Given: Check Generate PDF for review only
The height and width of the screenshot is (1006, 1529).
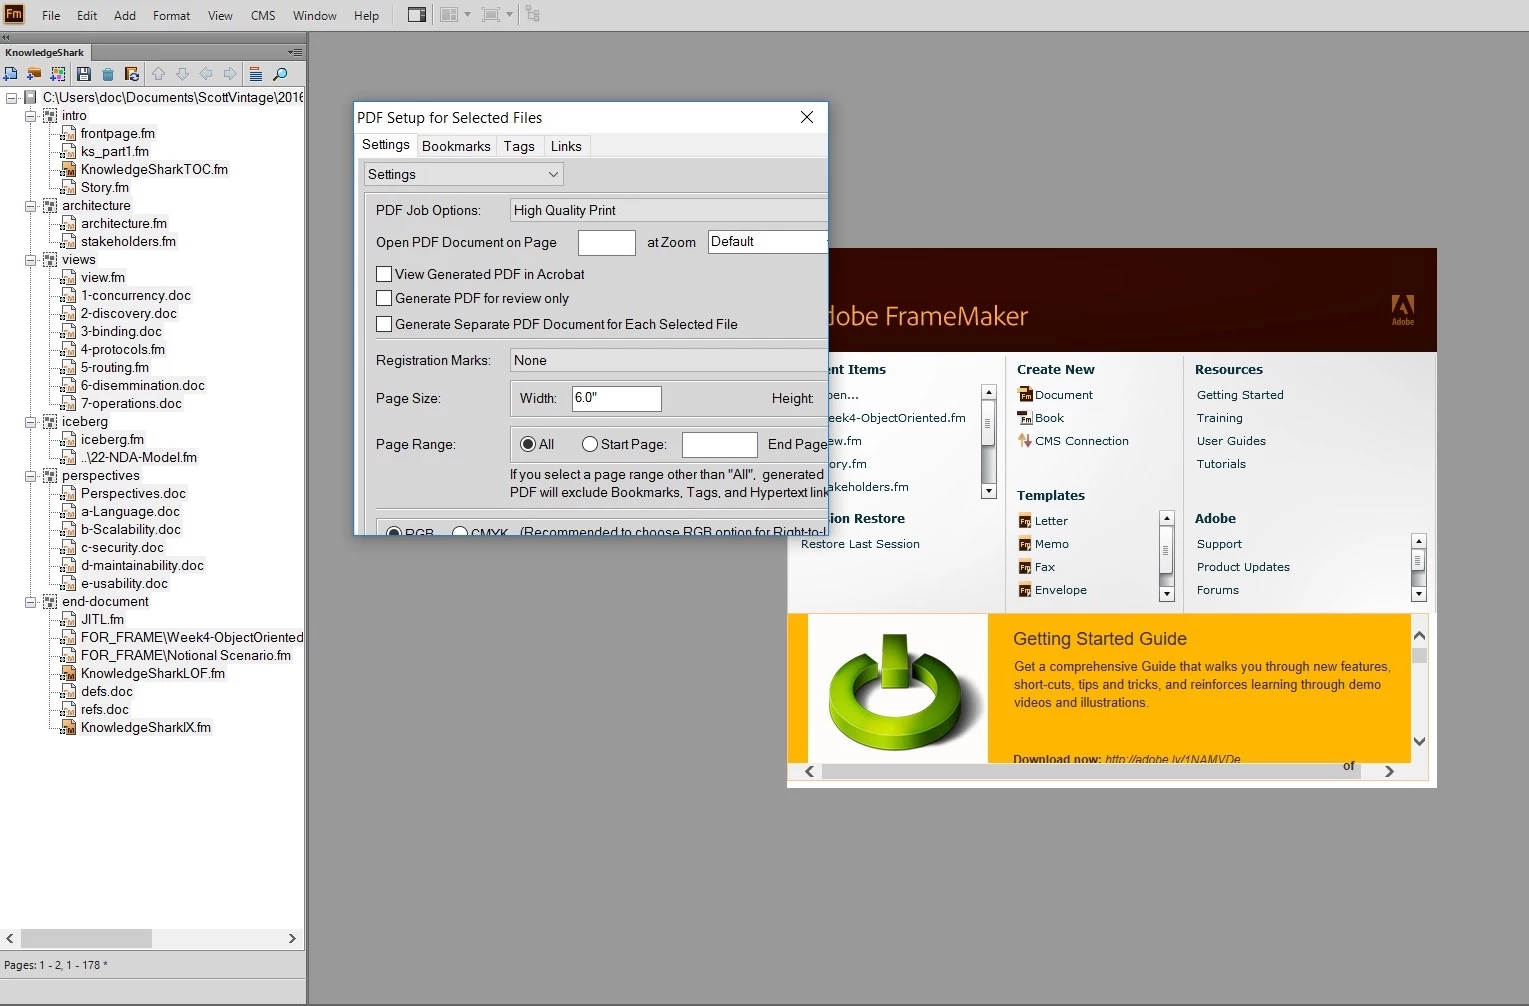Looking at the screenshot, I should (x=384, y=298).
